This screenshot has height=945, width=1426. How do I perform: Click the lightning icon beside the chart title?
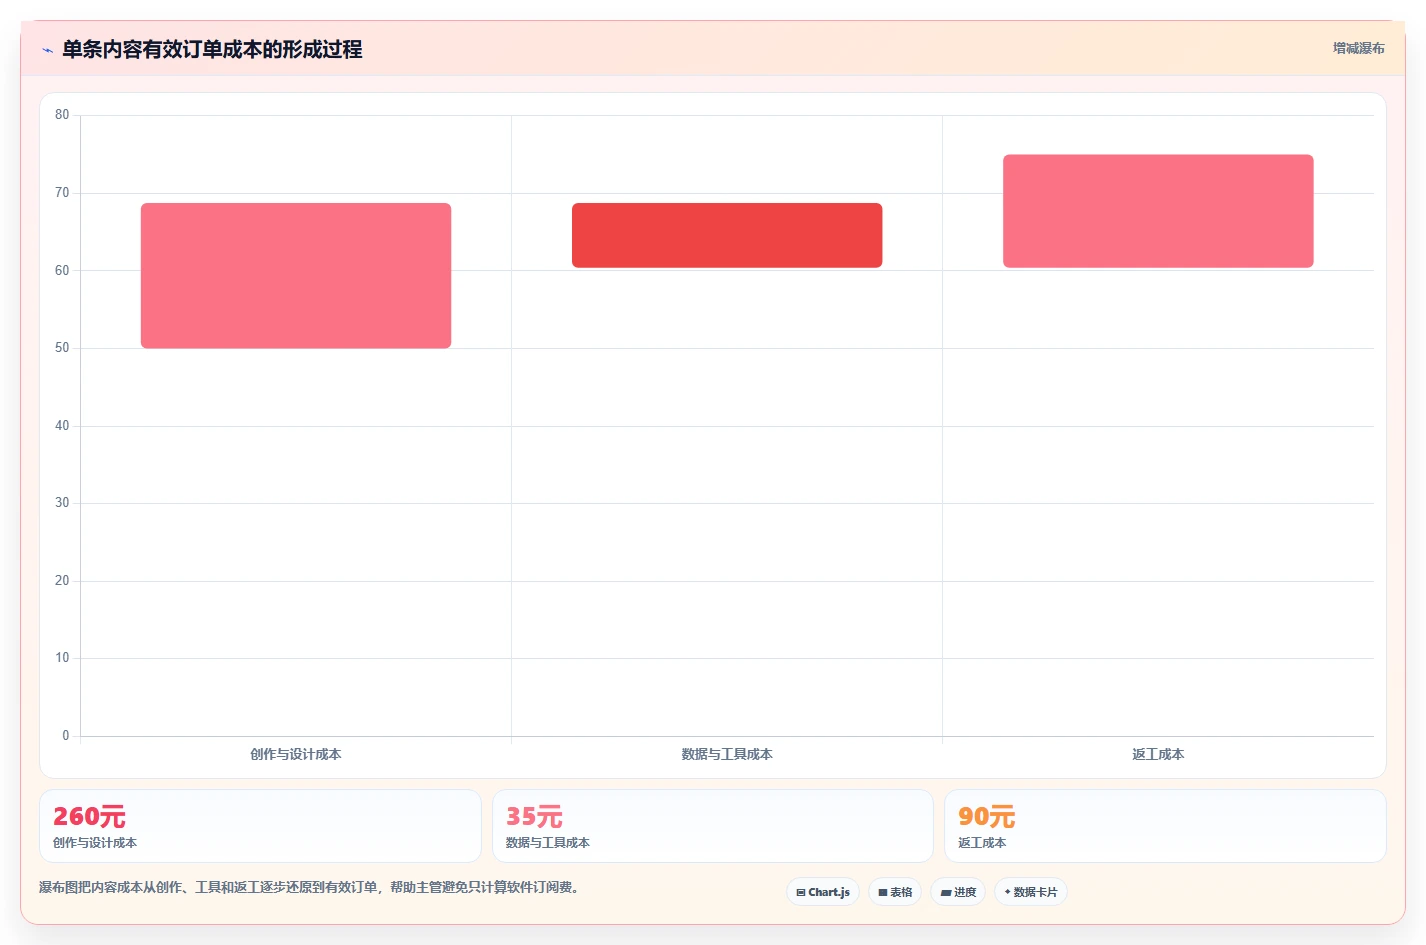pyautogui.click(x=47, y=50)
